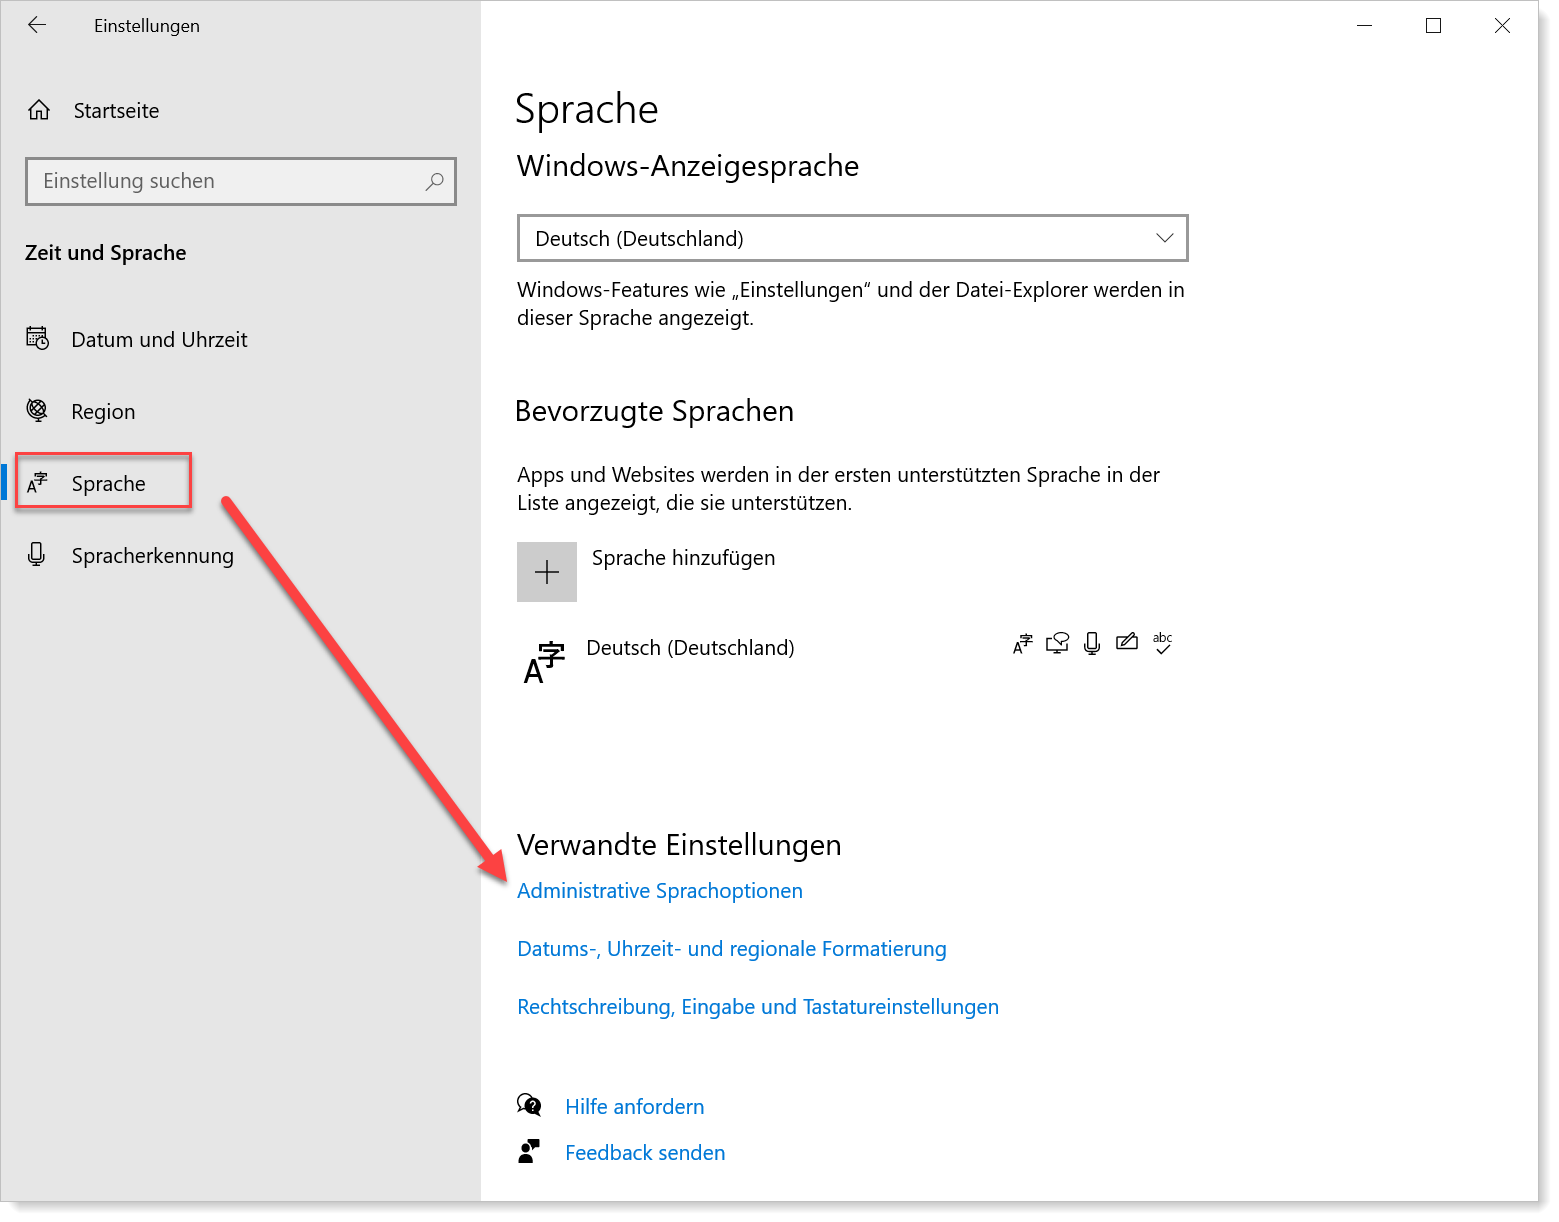Select Spracherkennung in the sidebar
Screen dimensions: 1559x1222
point(152,556)
